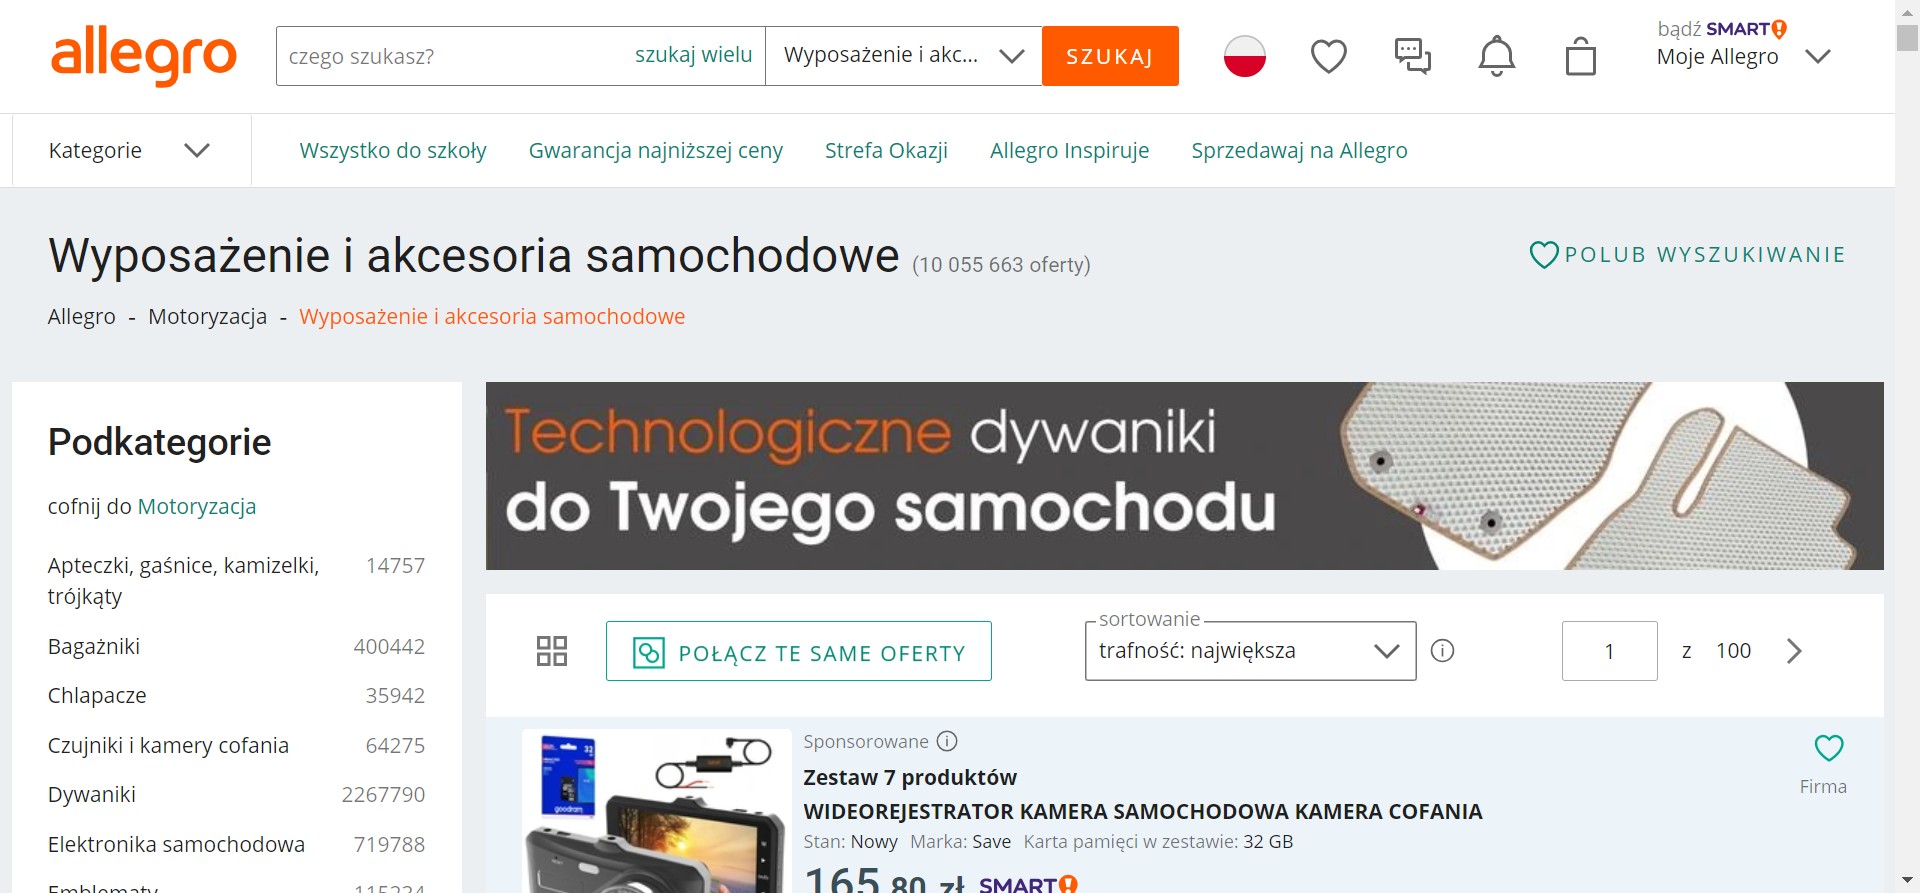This screenshot has width=1920, height=893.
Task: Open Strefa Okazji menu item
Action: tap(886, 150)
